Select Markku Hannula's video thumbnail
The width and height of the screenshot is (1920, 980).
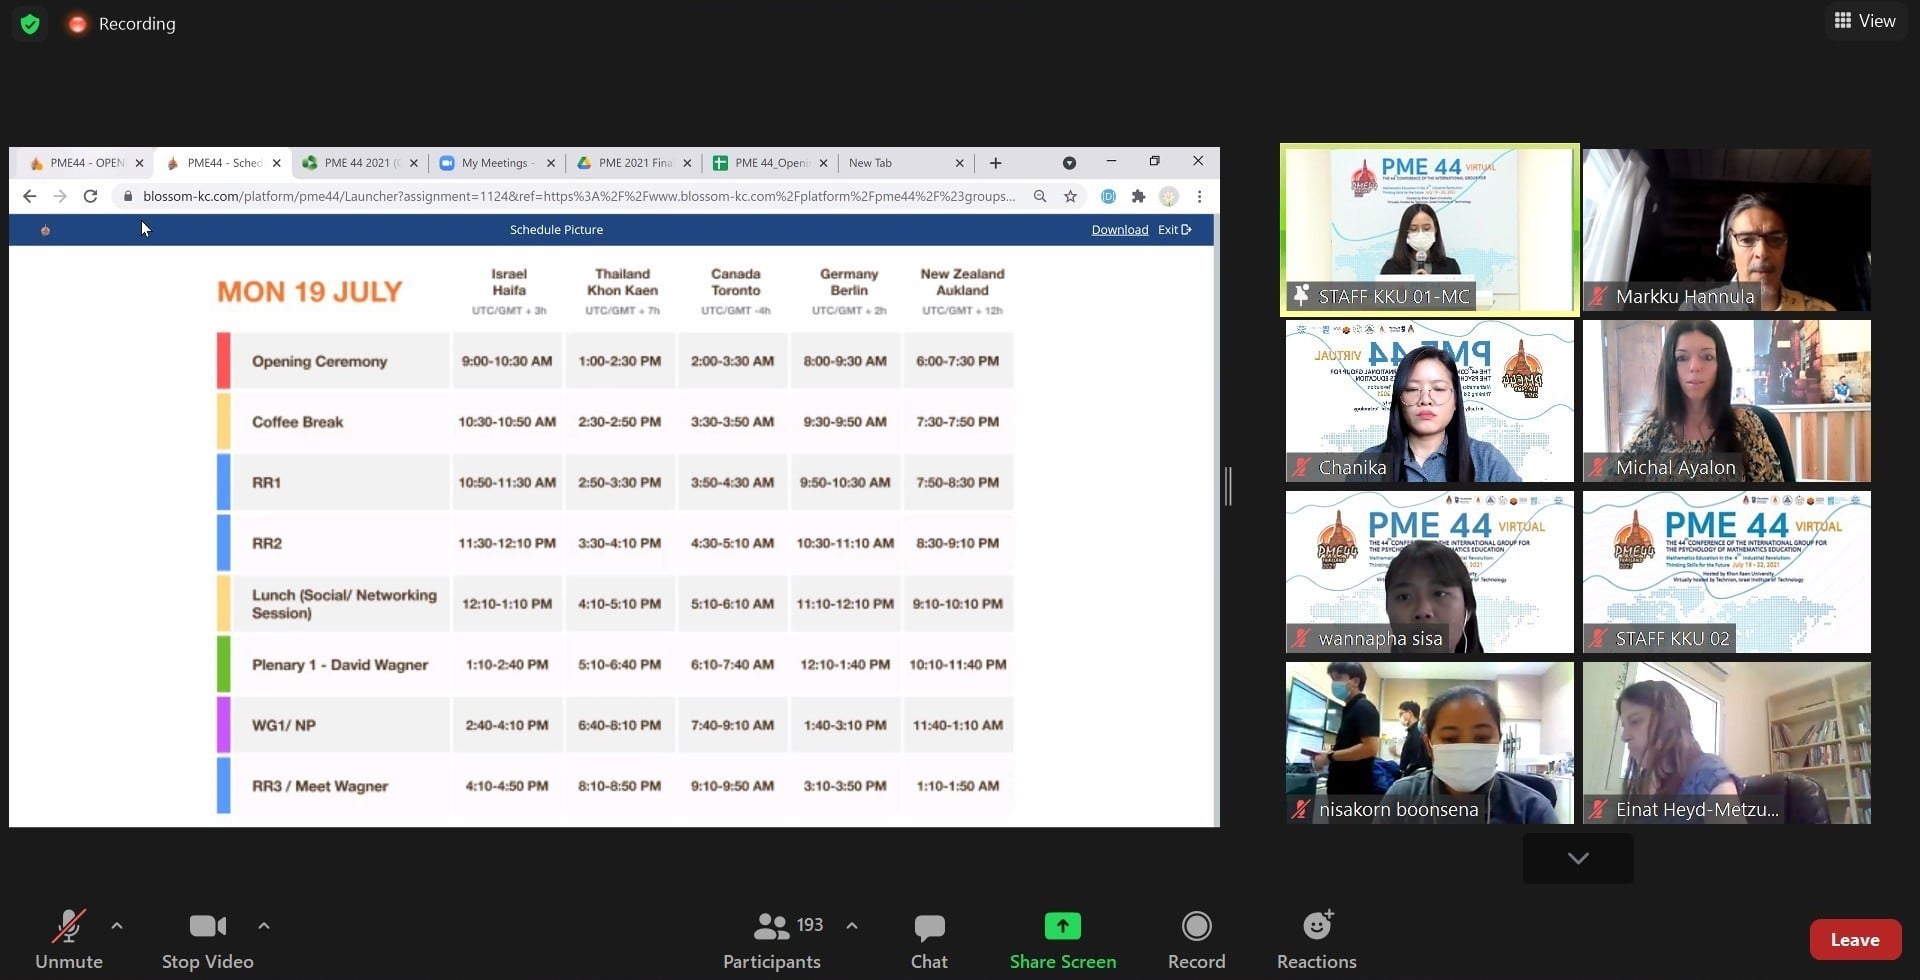[x=1726, y=230]
